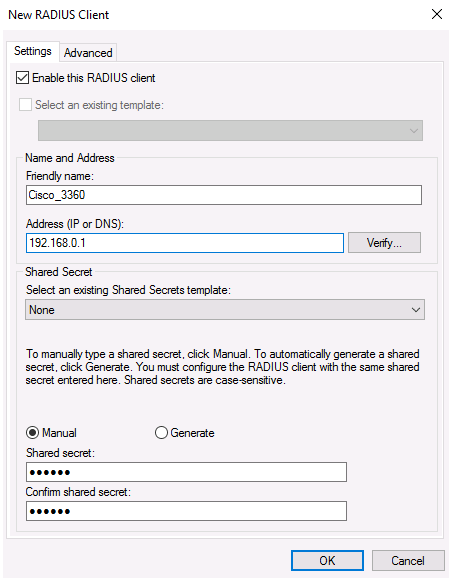Open the Shared Secrets template dropdown
The width and height of the screenshot is (456, 583).
coord(225,310)
